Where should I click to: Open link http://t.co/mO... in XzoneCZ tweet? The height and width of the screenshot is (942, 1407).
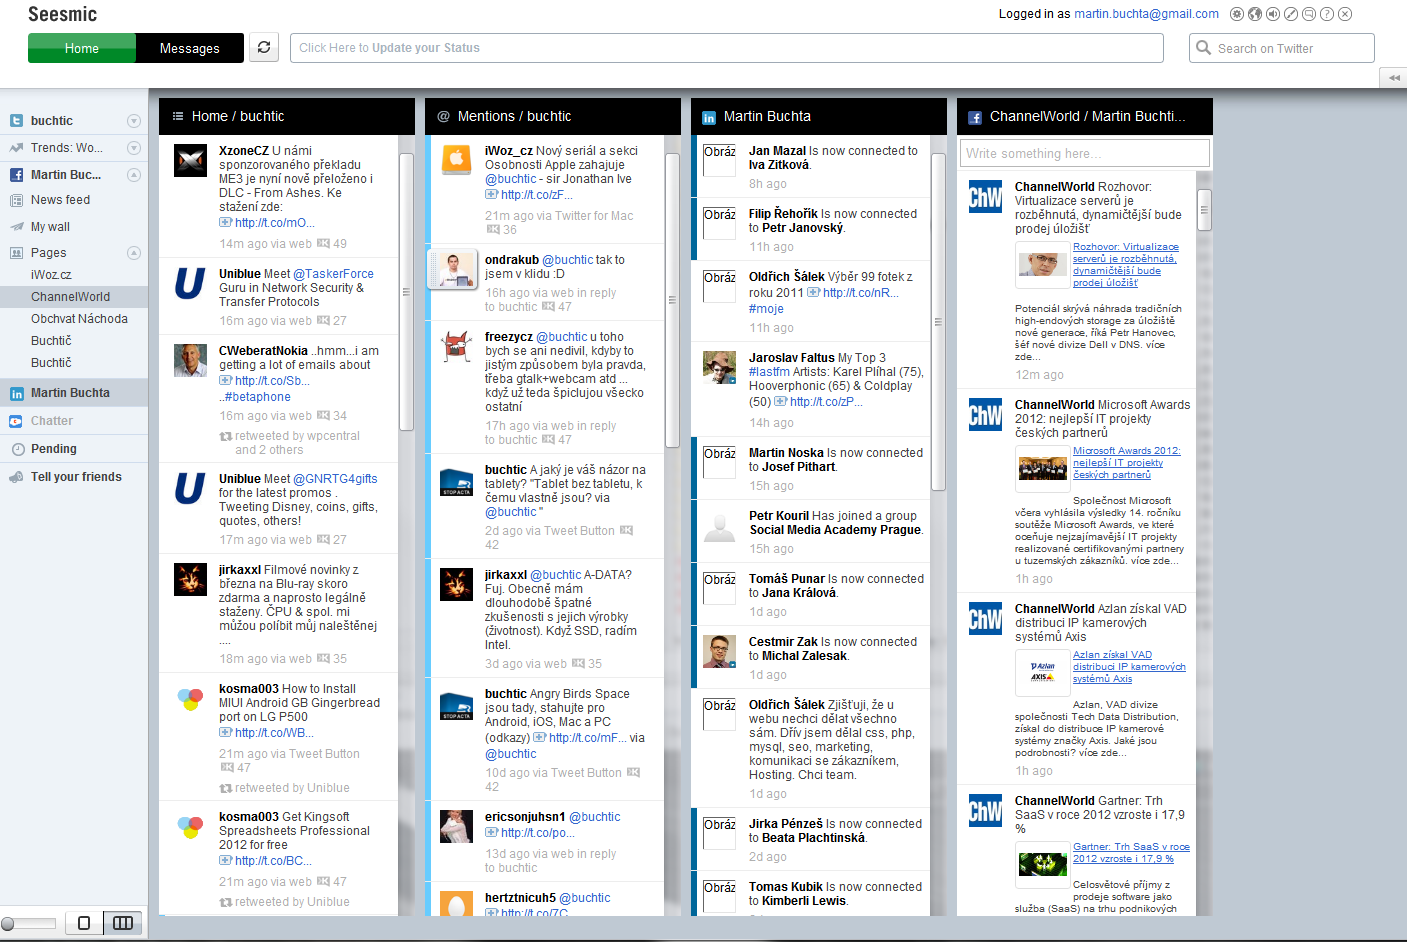(x=274, y=223)
